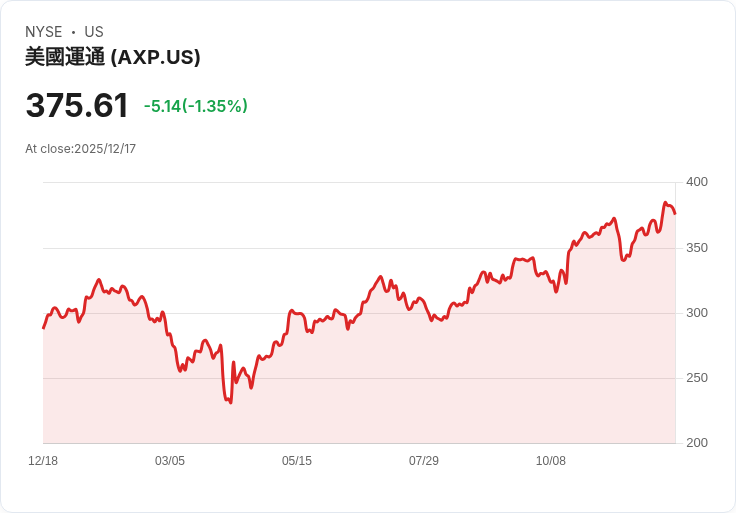
Task: Click the chart's highest peak near the end
Action: tap(665, 203)
